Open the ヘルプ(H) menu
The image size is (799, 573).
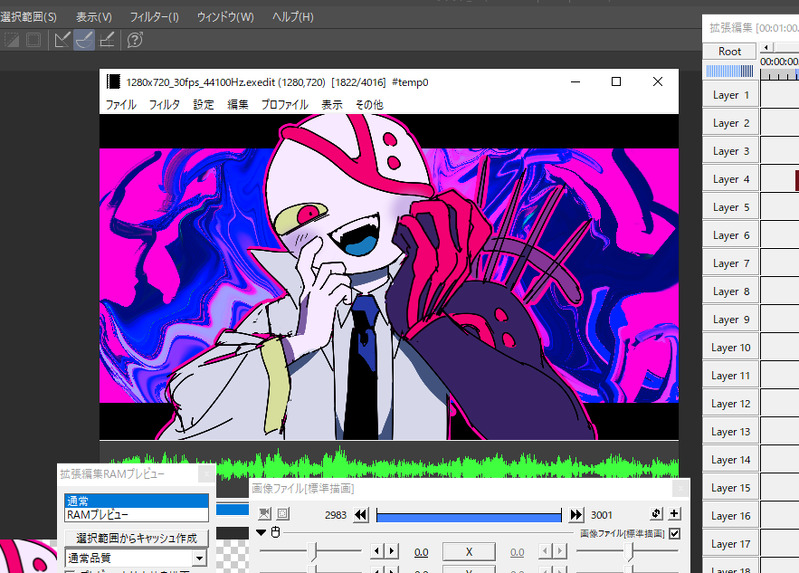click(292, 17)
